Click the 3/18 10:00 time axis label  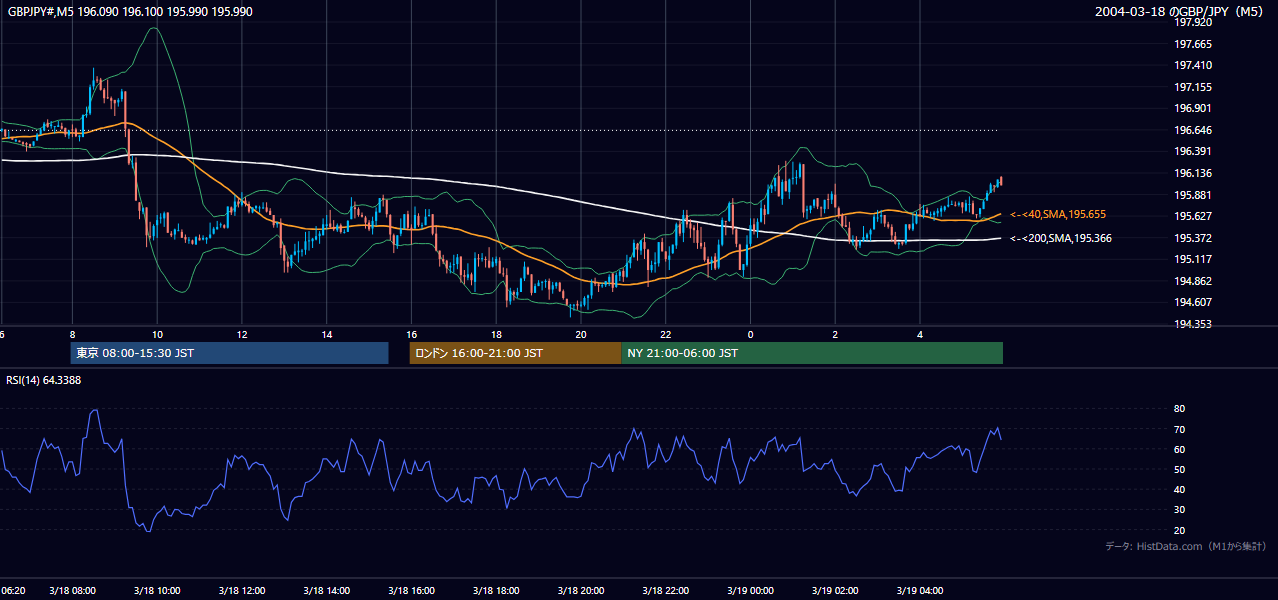point(158,591)
